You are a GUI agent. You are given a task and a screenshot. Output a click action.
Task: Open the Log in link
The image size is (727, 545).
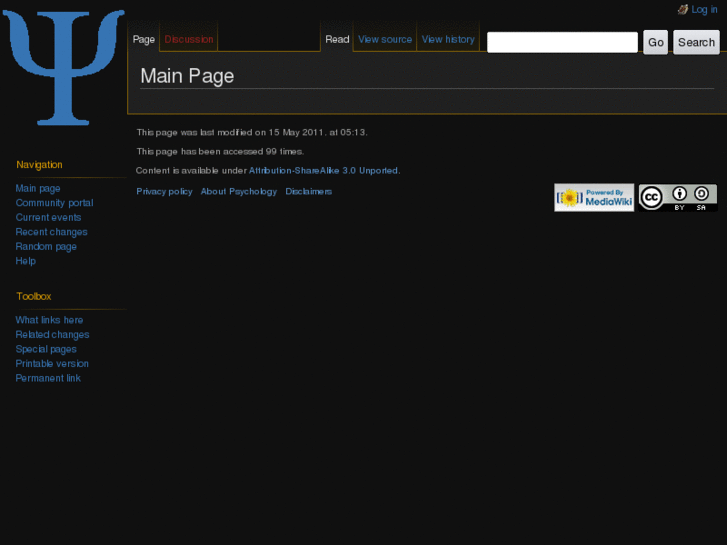pyautogui.click(x=704, y=9)
